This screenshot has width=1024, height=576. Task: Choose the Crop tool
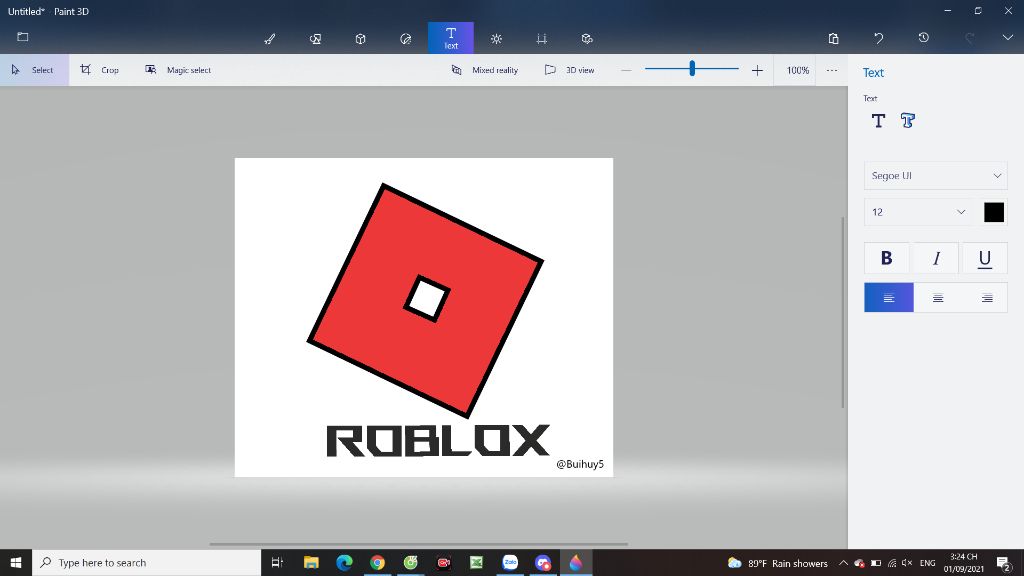tap(99, 70)
